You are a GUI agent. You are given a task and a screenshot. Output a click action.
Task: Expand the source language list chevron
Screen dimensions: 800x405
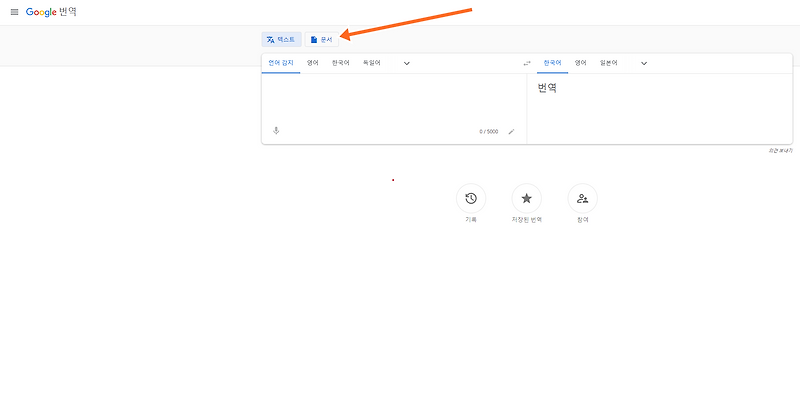[407, 63]
